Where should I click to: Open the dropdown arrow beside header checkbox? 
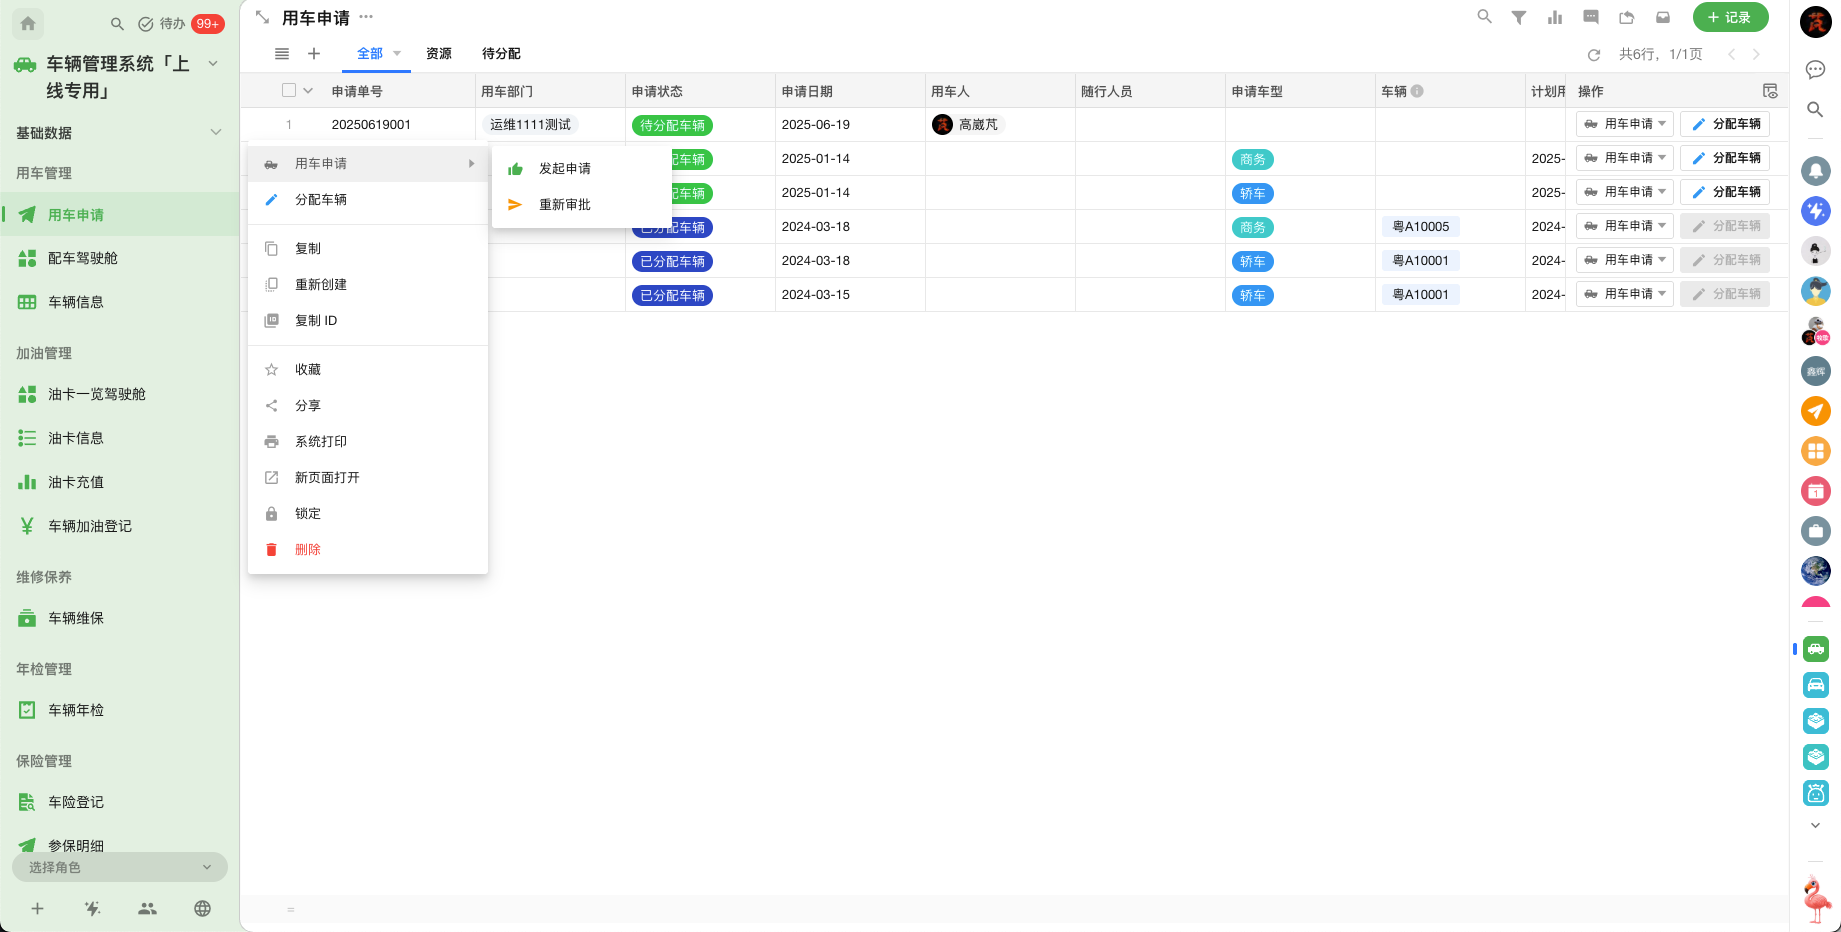[308, 90]
